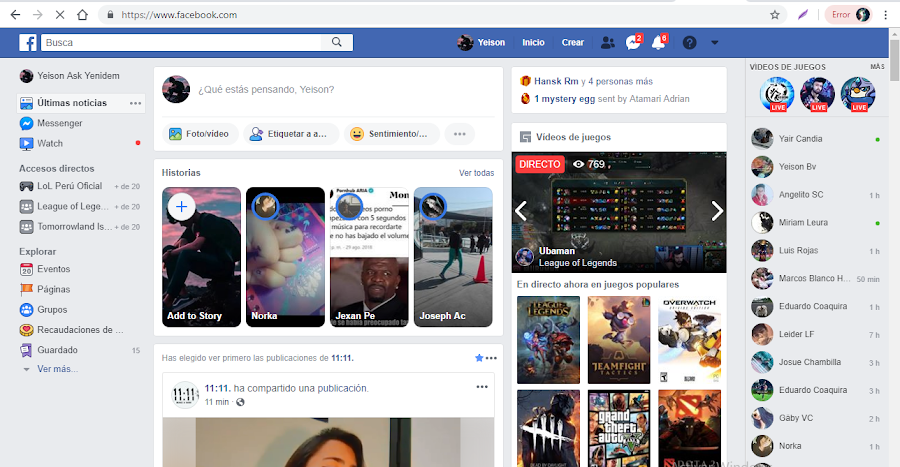This screenshot has width=900, height=467.
Task: Click the Add to Story card
Action: click(x=201, y=257)
